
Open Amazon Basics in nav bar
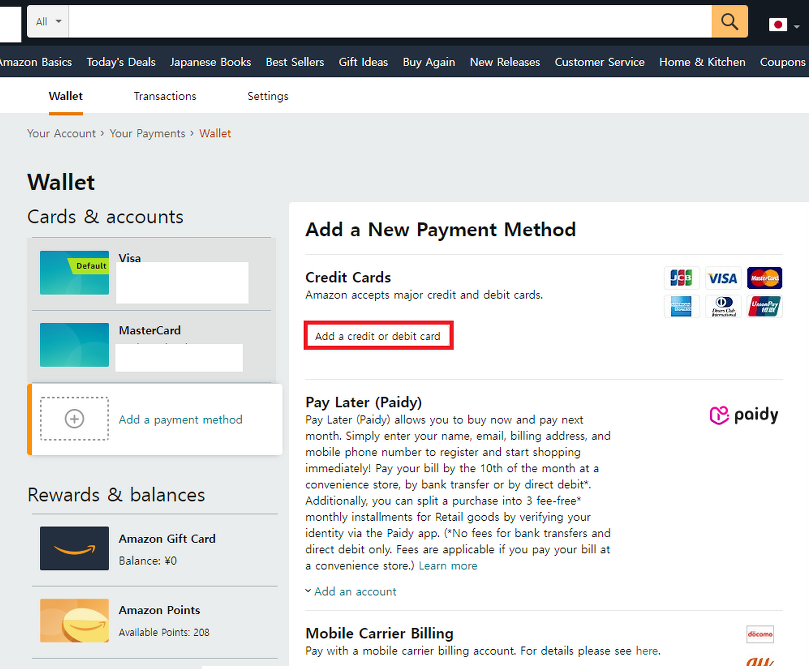coord(35,62)
